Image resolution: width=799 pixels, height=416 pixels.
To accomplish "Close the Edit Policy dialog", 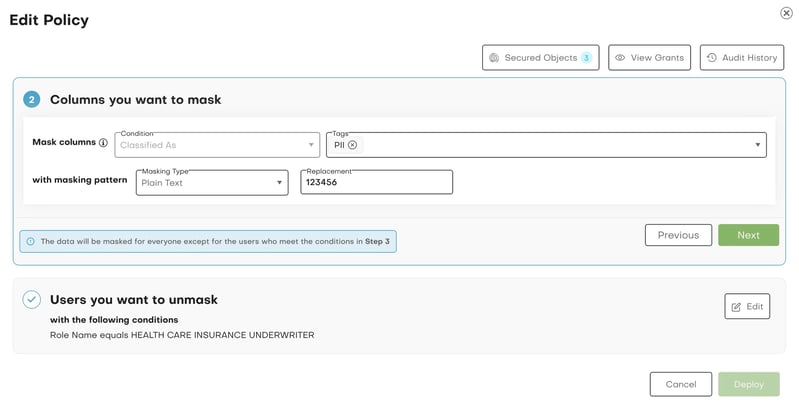I will click(x=786, y=13).
